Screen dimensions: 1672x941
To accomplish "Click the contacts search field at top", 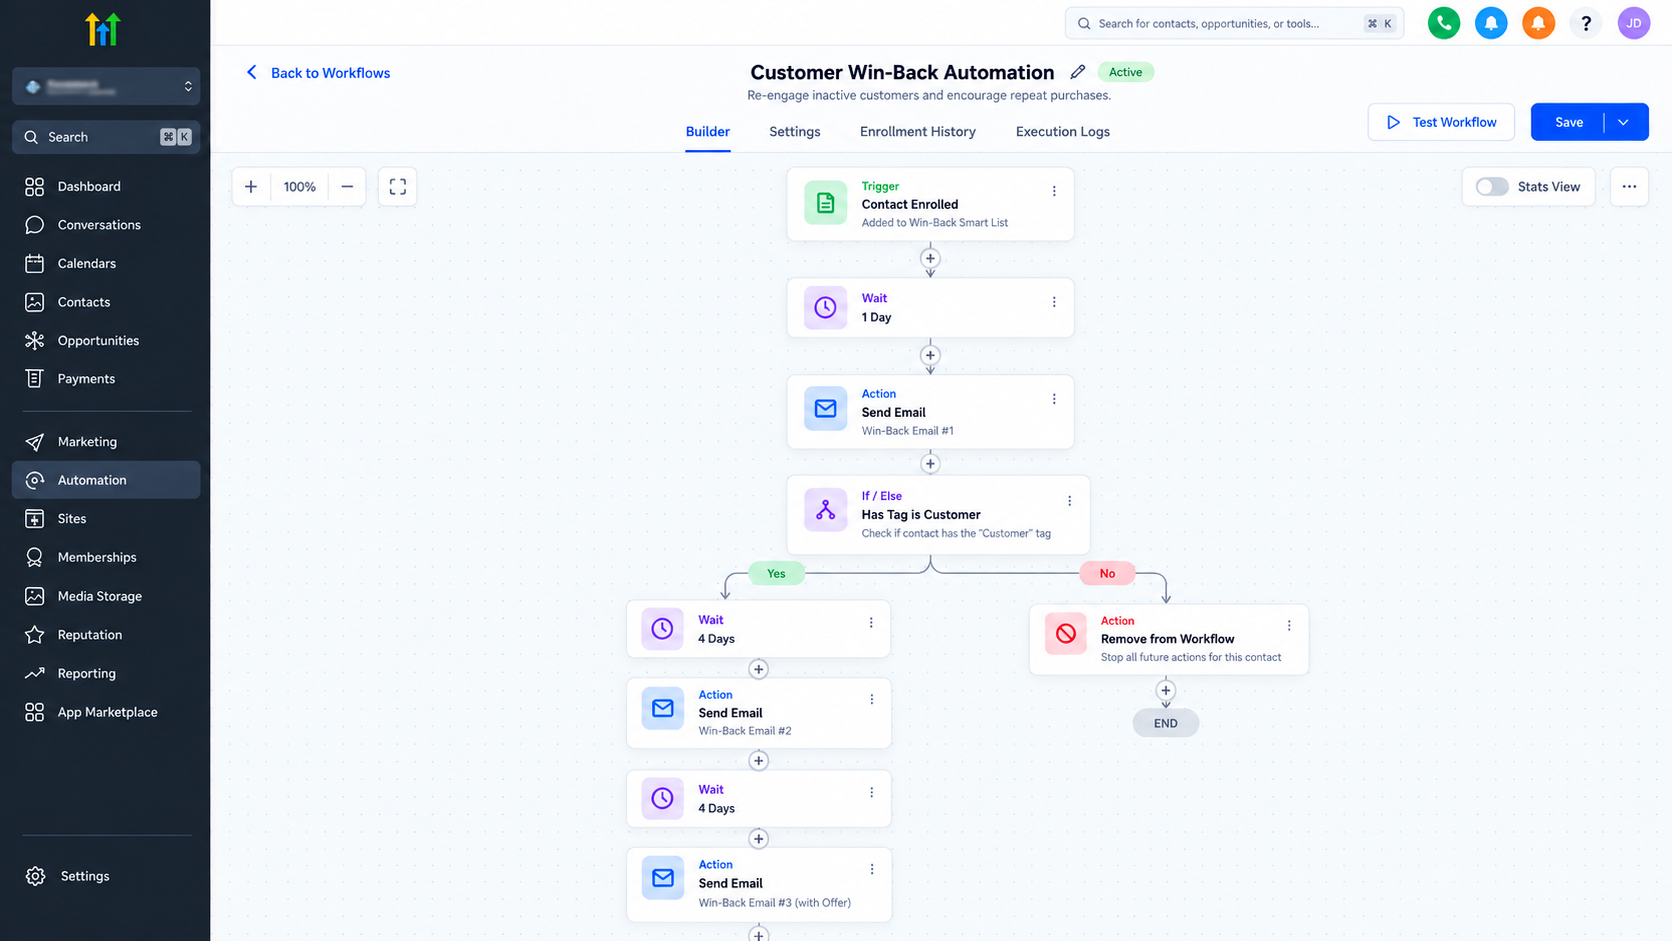I will [1234, 23].
